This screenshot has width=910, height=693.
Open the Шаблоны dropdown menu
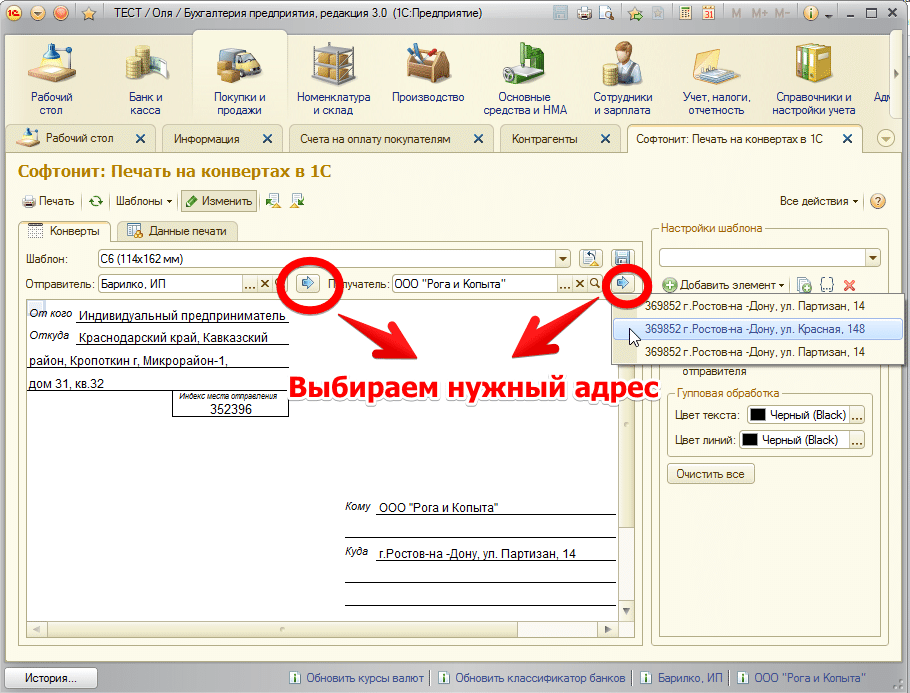pos(143,201)
